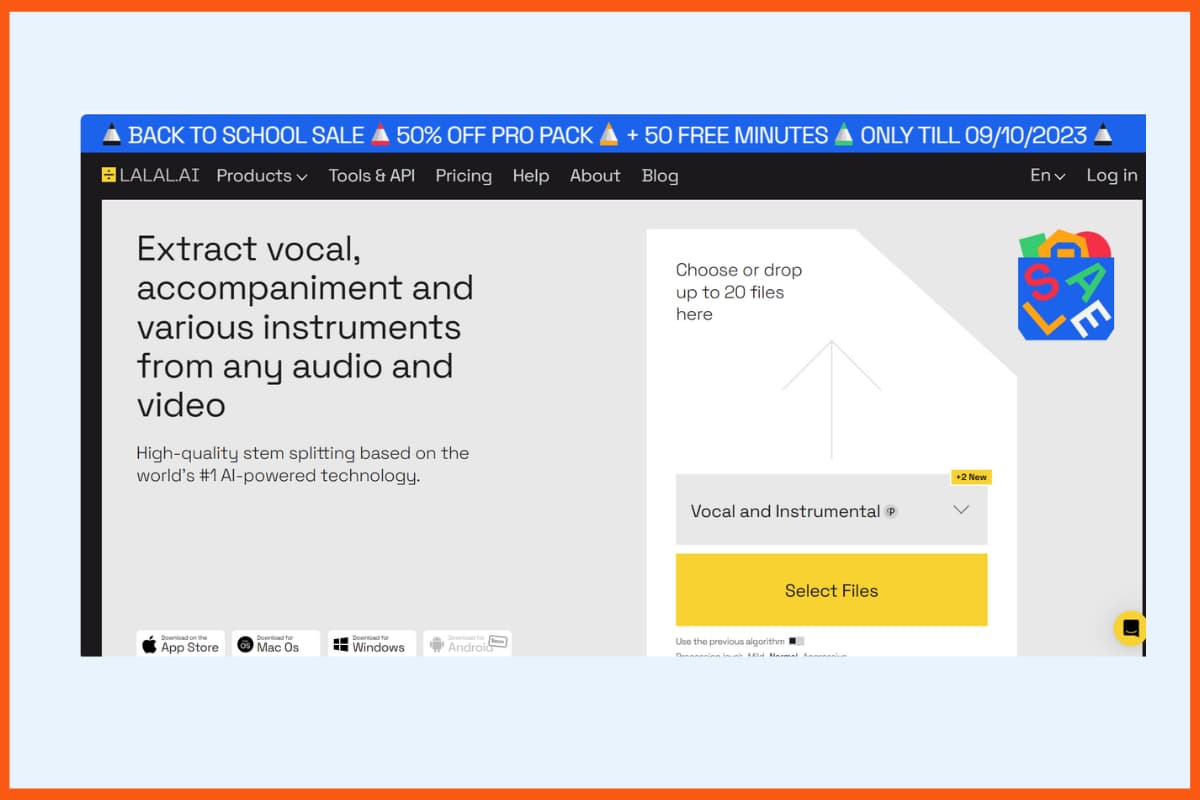Click the Log in link
The height and width of the screenshot is (800, 1200).
(x=1112, y=175)
